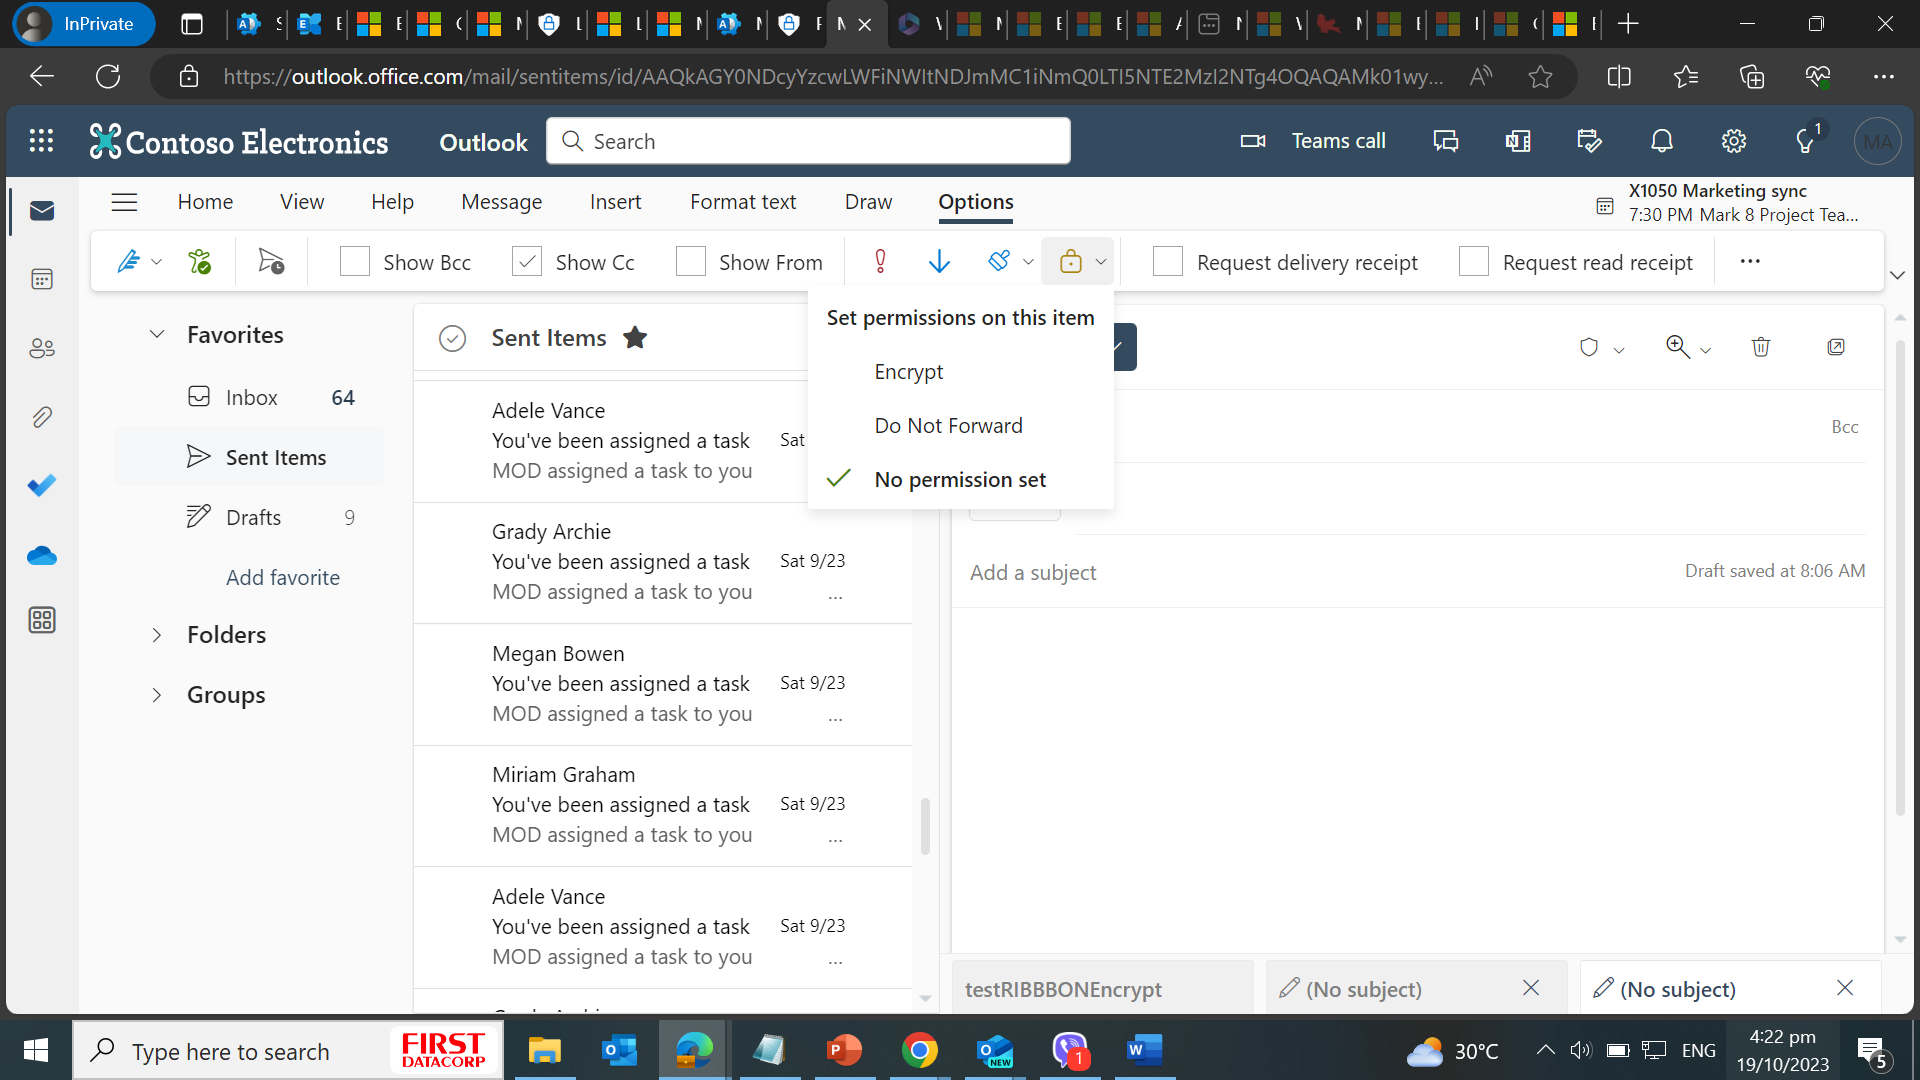This screenshot has height=1080, width=1920.
Task: Open the notifications bell
Action: click(1661, 141)
